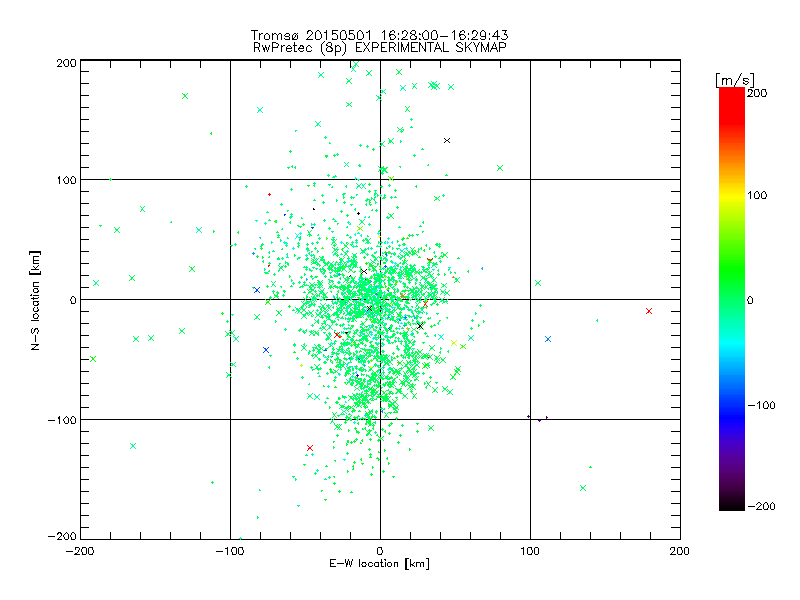This screenshot has height=600, width=800.
Task: Click the x-axis tick label '-200'
Action: click(x=80, y=551)
